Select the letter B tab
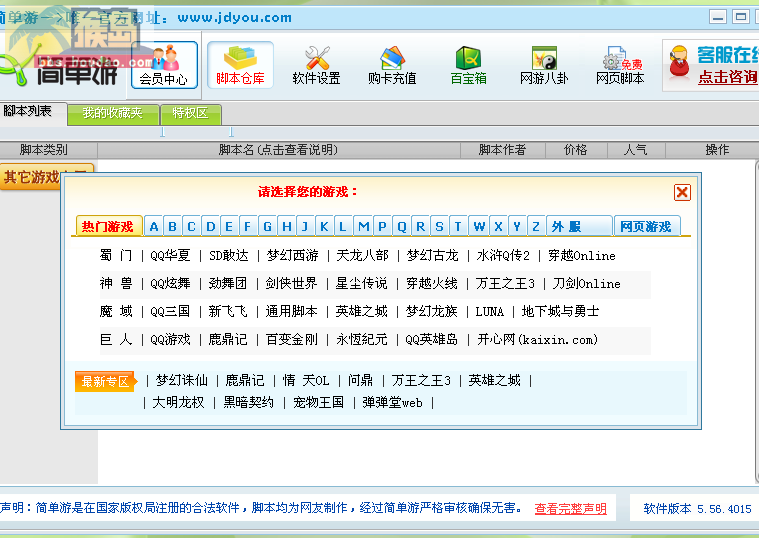The width and height of the screenshot is (759, 538). [x=172, y=226]
